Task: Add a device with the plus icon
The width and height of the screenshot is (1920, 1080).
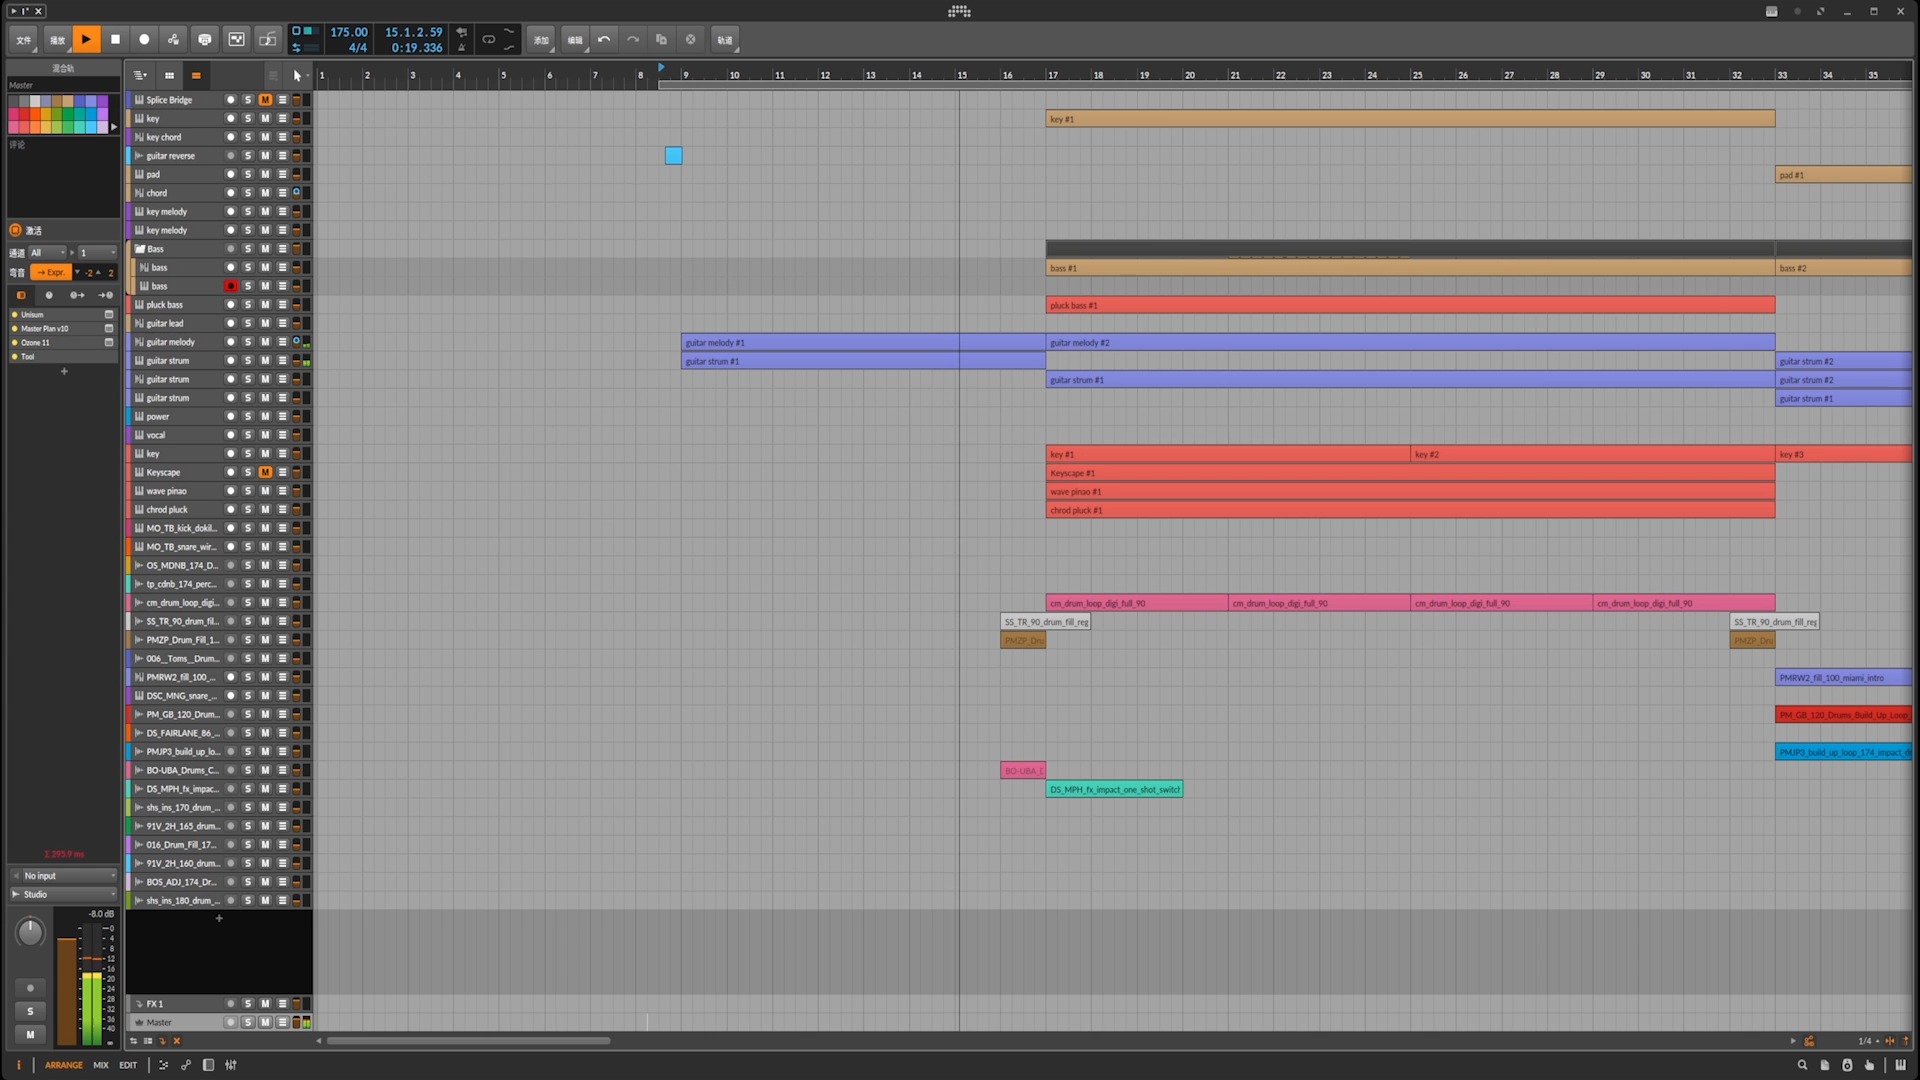Action: point(64,371)
